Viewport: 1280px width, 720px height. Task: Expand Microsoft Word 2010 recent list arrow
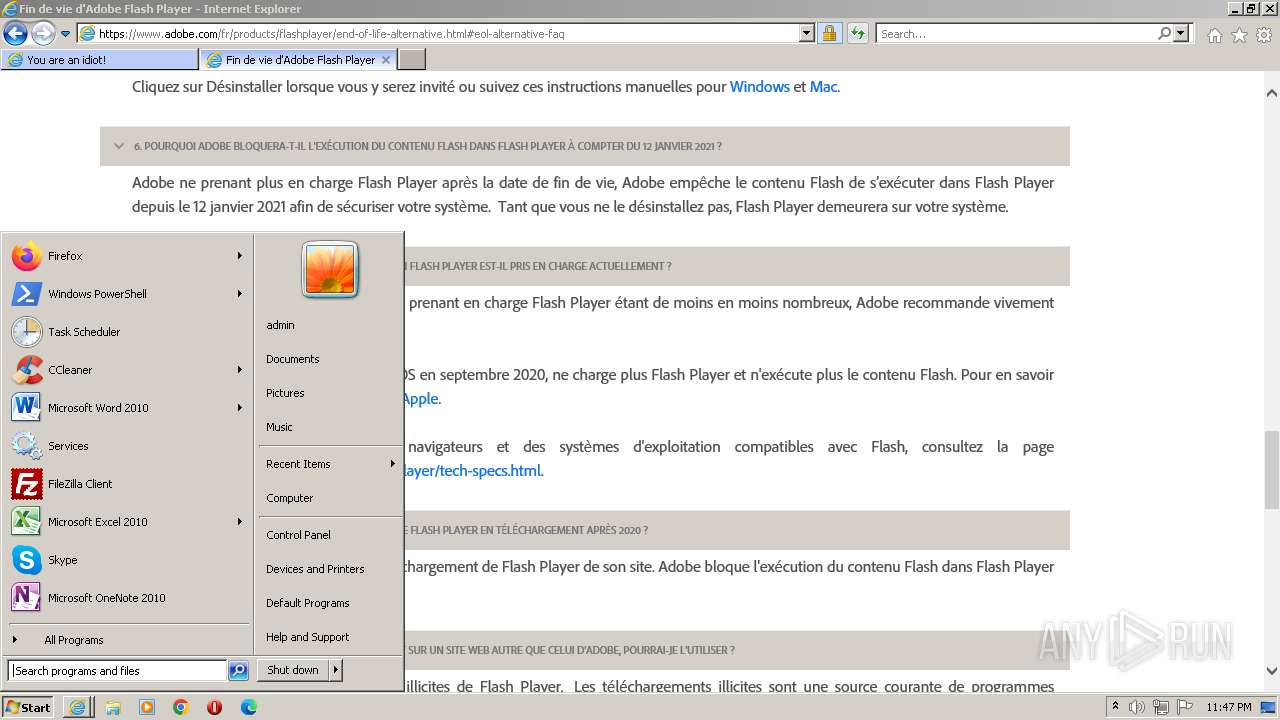click(240, 408)
